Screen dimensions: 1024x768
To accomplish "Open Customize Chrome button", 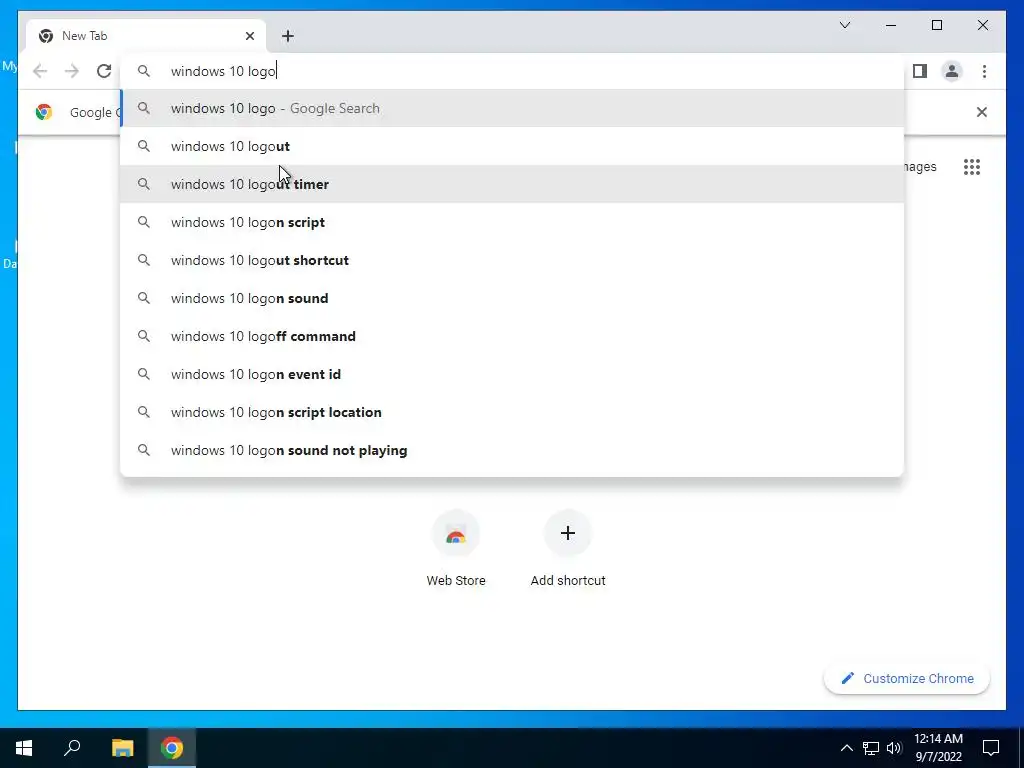I will (906, 679).
